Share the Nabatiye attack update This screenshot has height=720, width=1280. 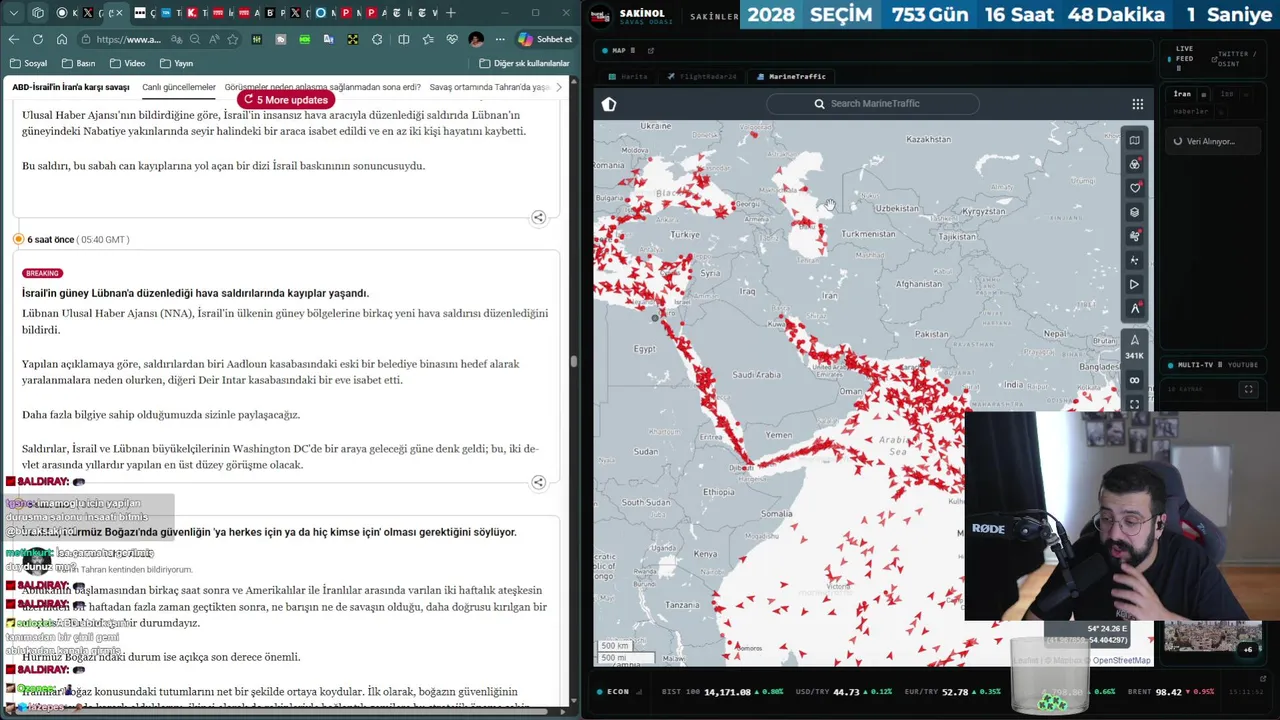click(538, 217)
